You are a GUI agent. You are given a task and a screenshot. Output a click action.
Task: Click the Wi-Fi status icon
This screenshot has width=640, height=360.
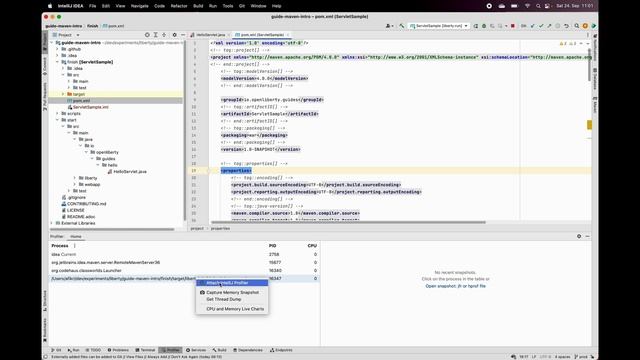(x=527, y=6)
